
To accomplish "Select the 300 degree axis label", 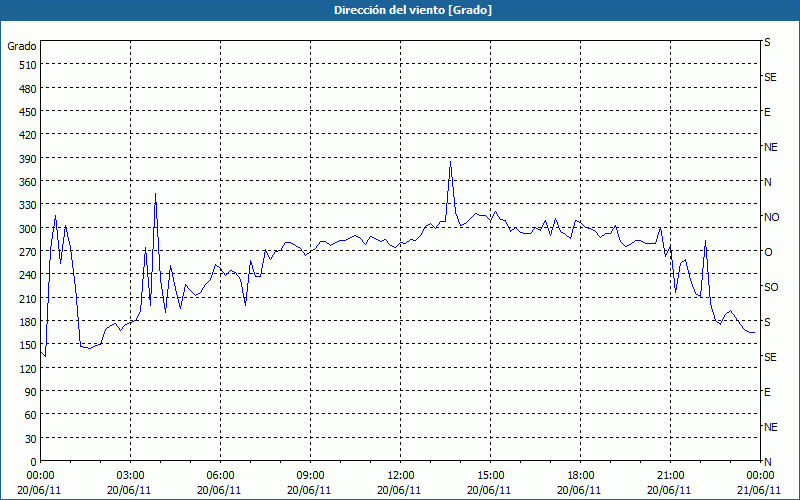I will click(28, 229).
